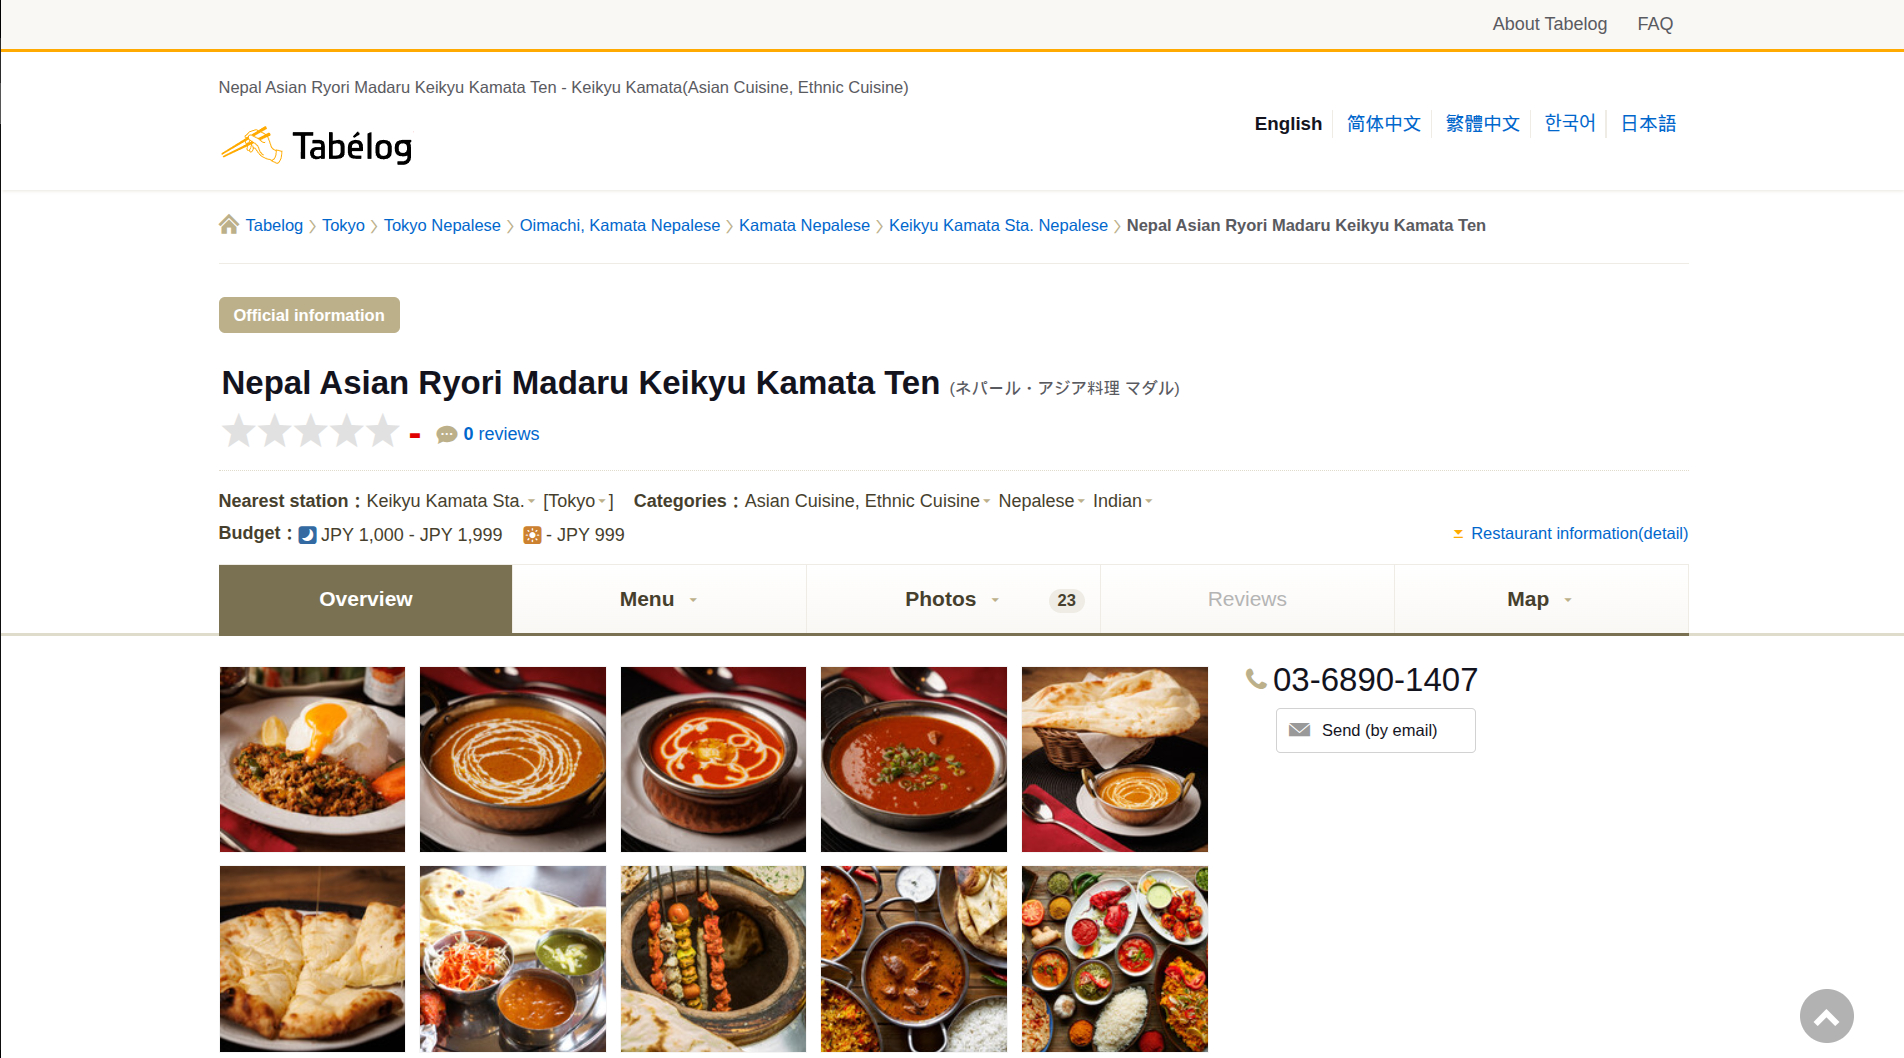Open Oimachi, Kamata Nepalese breadcrumb
This screenshot has width=1904, height=1058.
[x=620, y=225]
